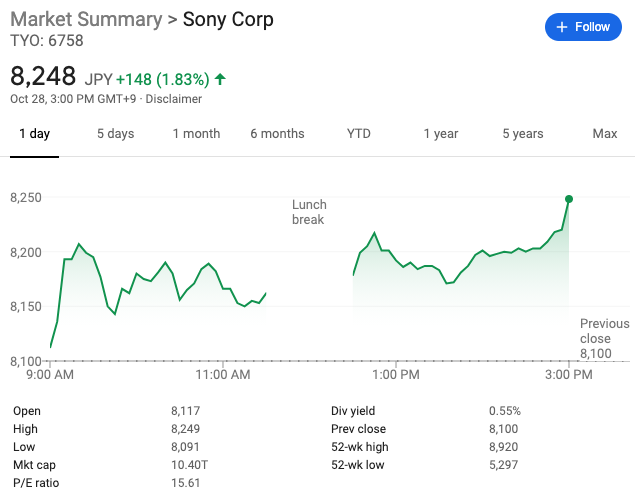Click the Low value 8,091

185,447
